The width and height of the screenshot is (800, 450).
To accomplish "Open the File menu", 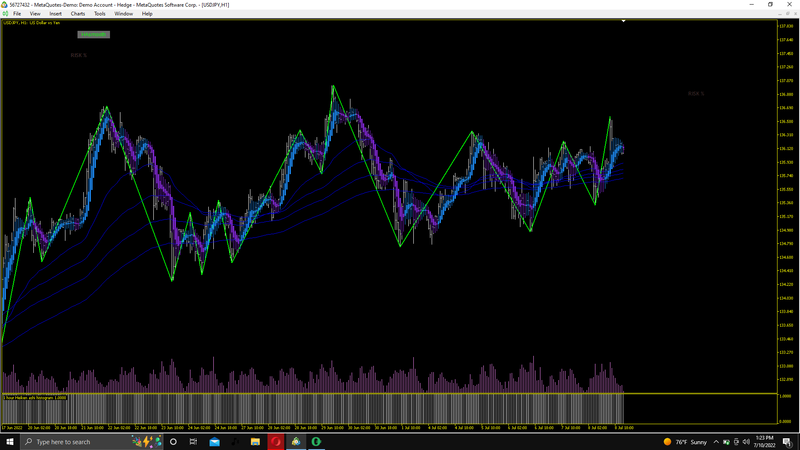I will tap(17, 14).
